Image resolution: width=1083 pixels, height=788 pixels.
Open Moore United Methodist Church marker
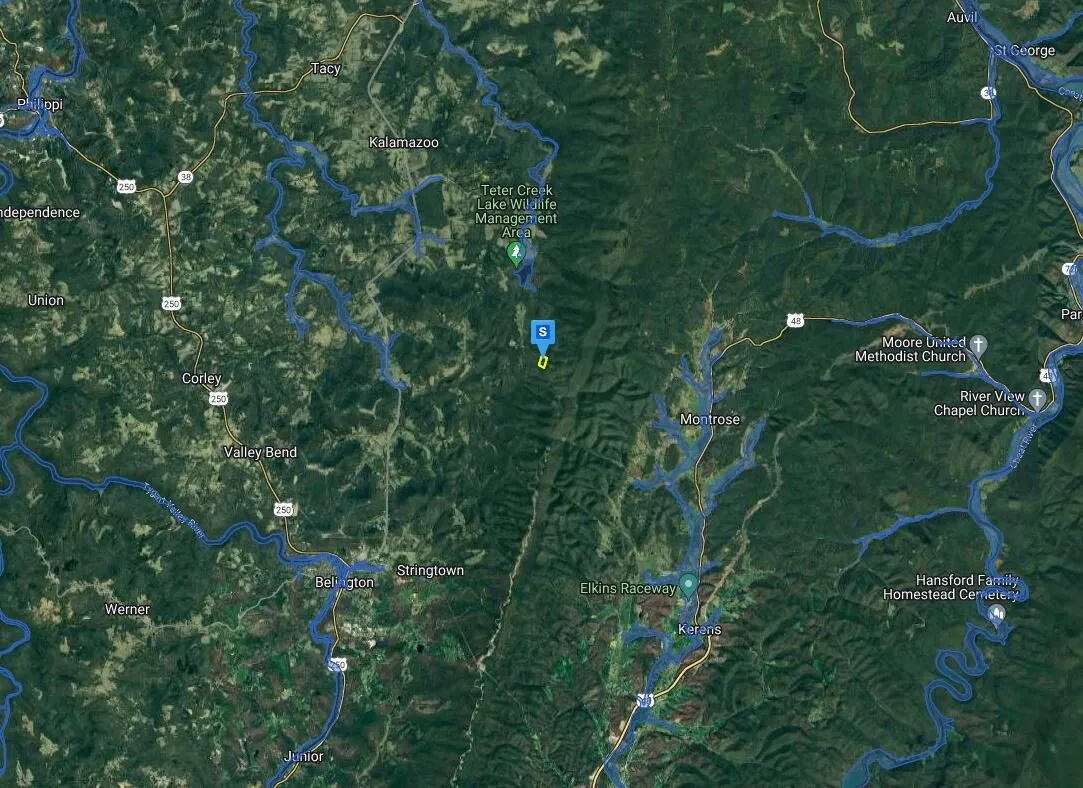(x=978, y=344)
